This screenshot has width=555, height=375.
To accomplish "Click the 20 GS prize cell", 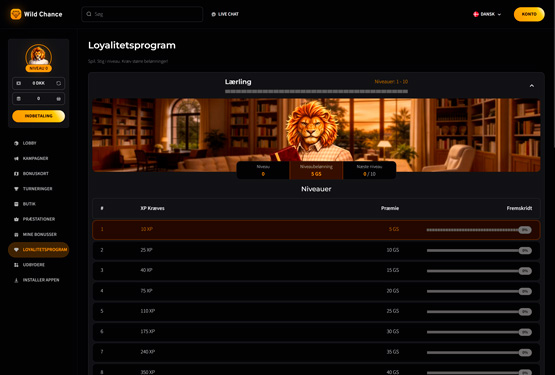I will (393, 291).
